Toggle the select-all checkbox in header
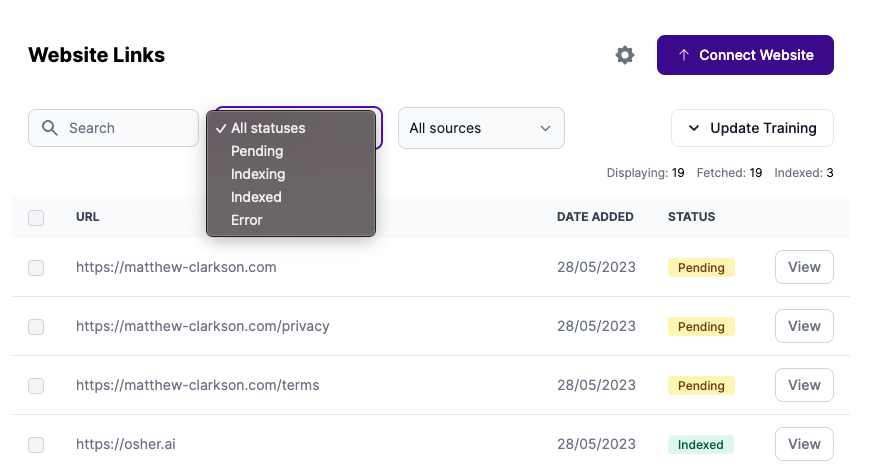870x473 pixels. click(36, 218)
